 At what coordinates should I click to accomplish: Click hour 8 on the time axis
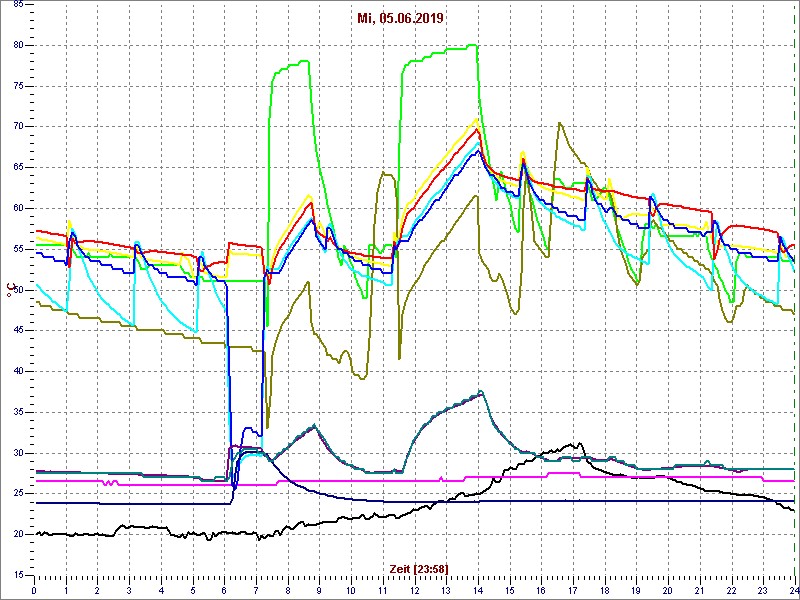(x=288, y=591)
